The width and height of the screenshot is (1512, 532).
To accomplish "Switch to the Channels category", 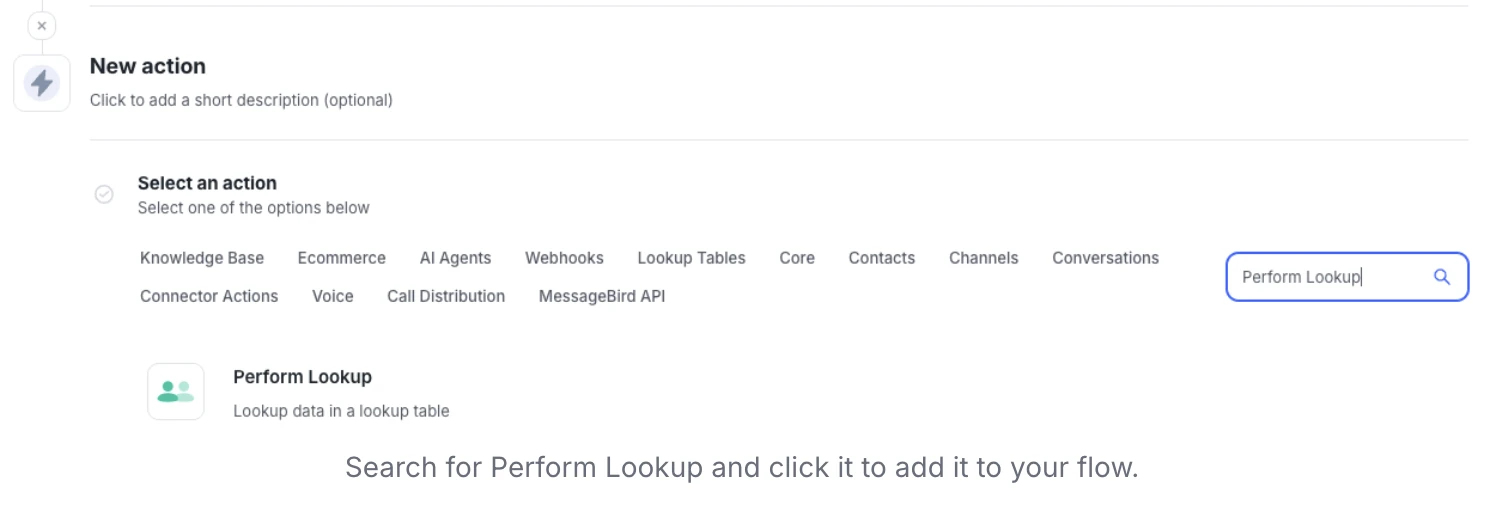I will pyautogui.click(x=983, y=258).
